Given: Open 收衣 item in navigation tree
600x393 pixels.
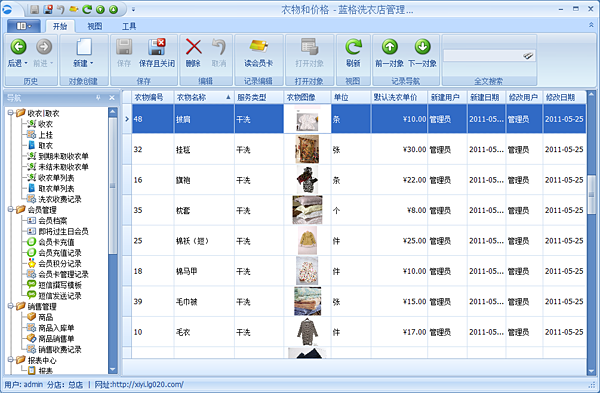Looking at the screenshot, I should [x=45, y=124].
